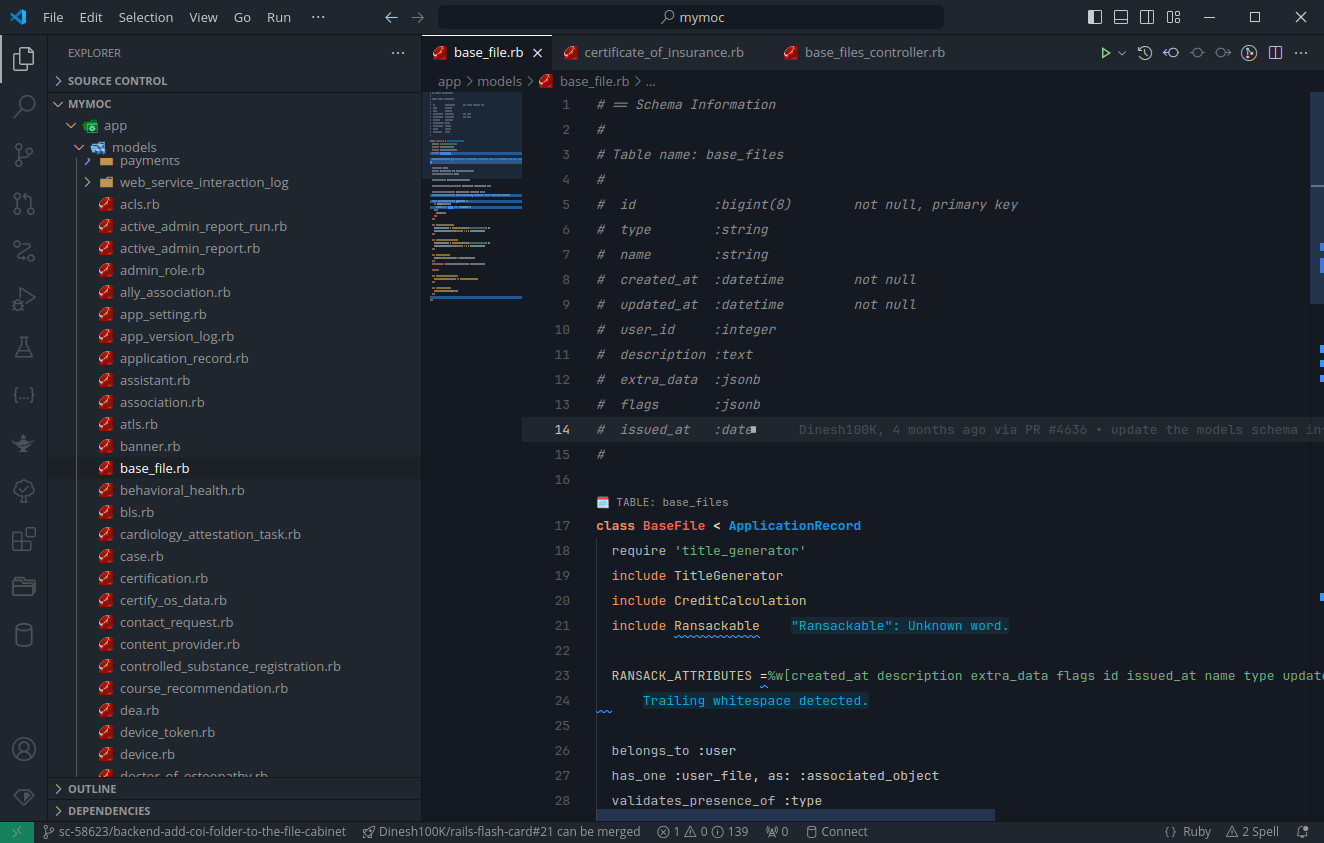1324x843 pixels.
Task: Click the 2 Spell status item
Action: (x=1252, y=832)
